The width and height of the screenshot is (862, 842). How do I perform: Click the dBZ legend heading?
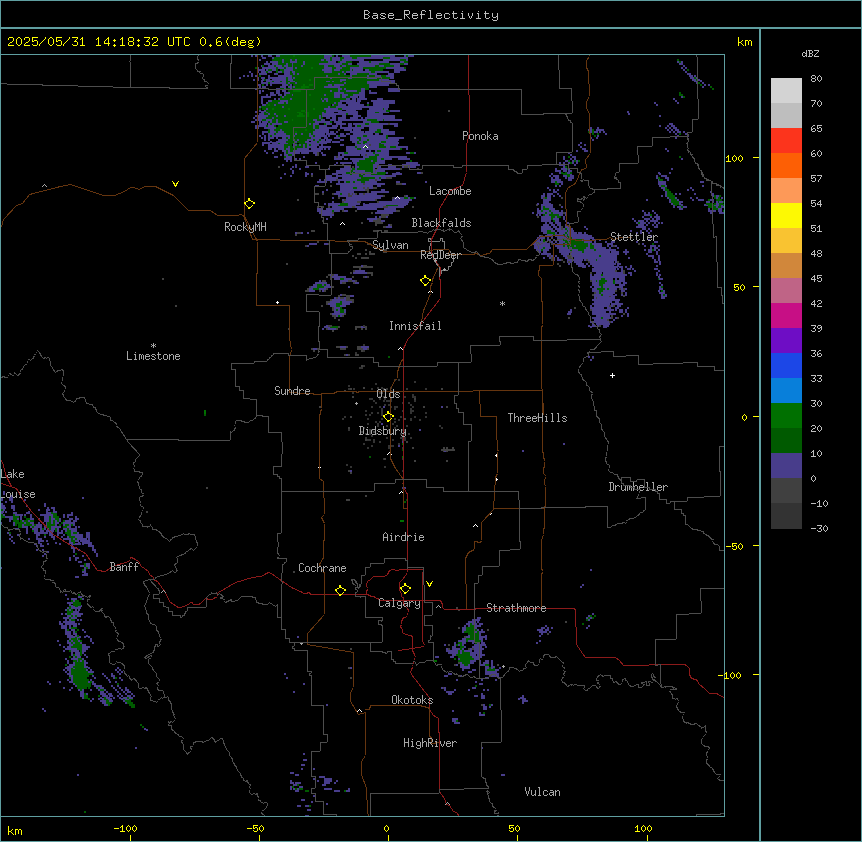click(x=810, y=53)
